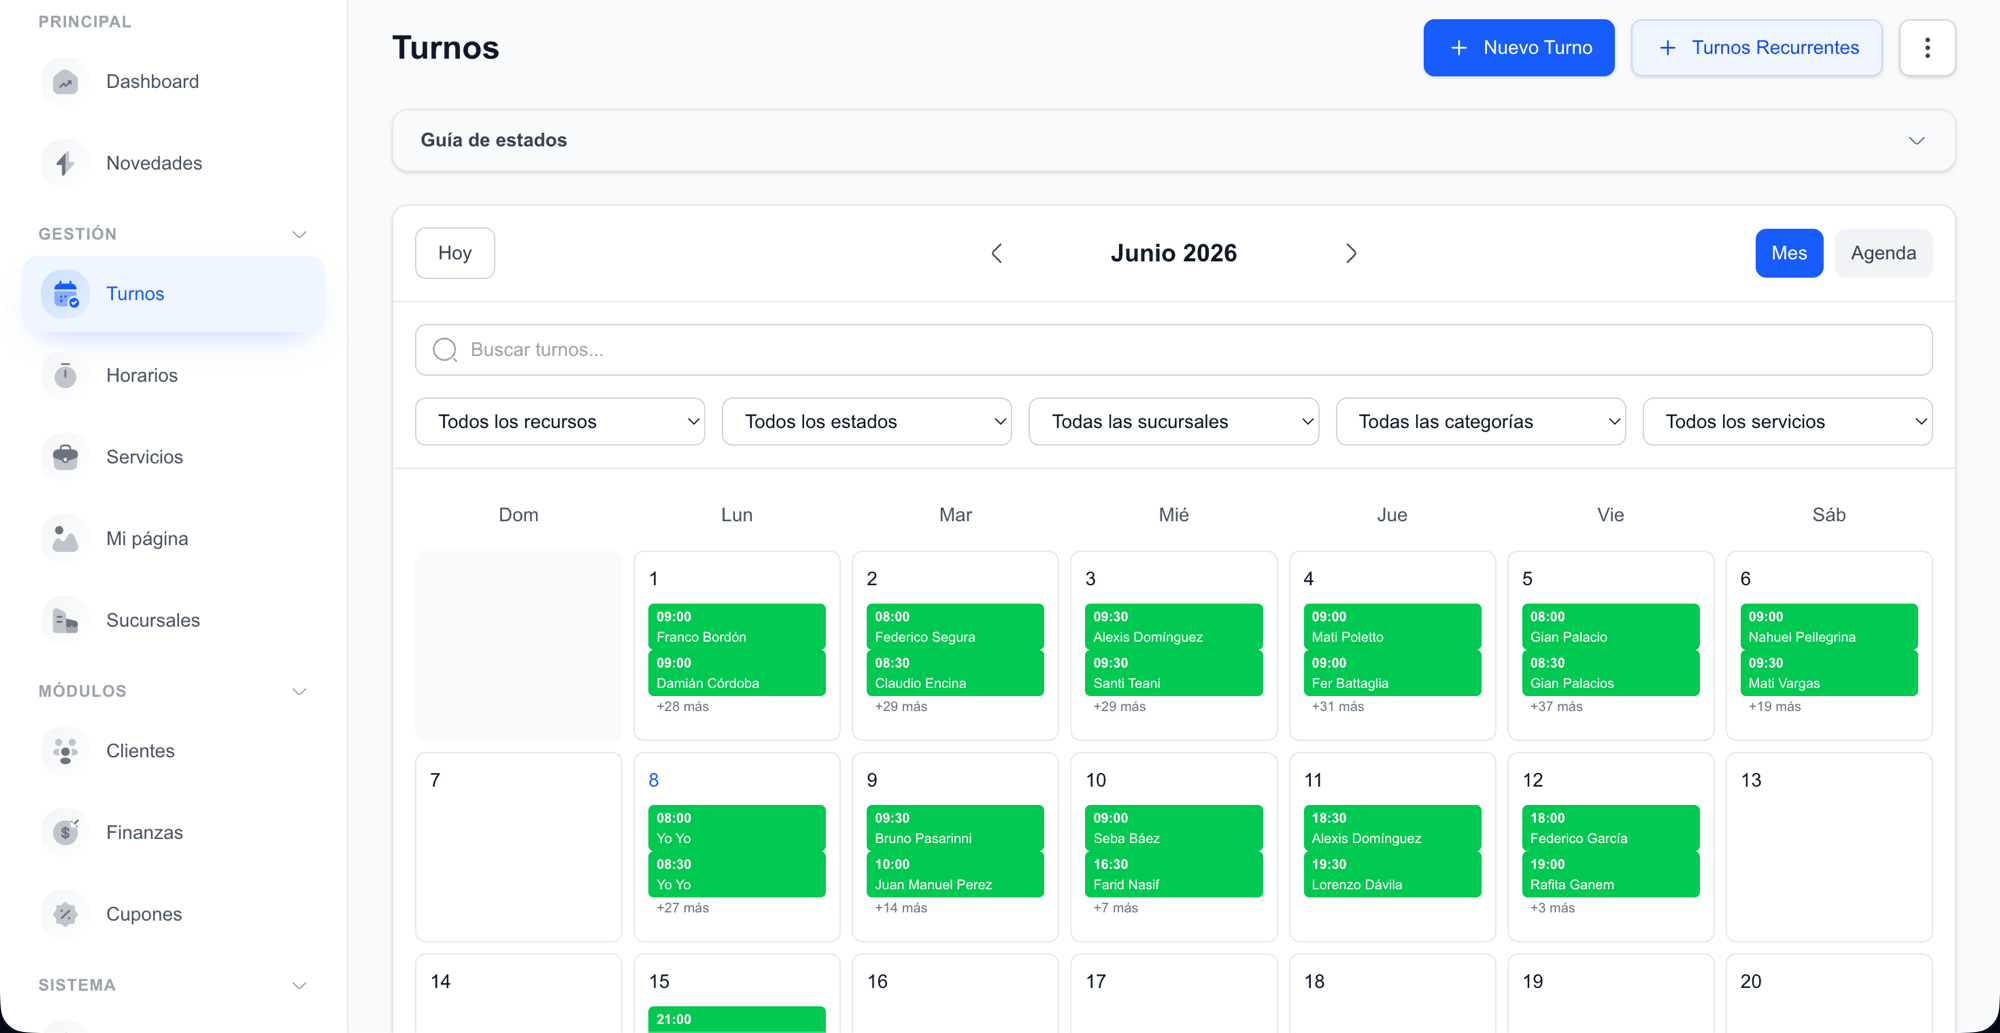2000x1033 pixels.
Task: Open the Todos los estados dropdown
Action: (867, 422)
